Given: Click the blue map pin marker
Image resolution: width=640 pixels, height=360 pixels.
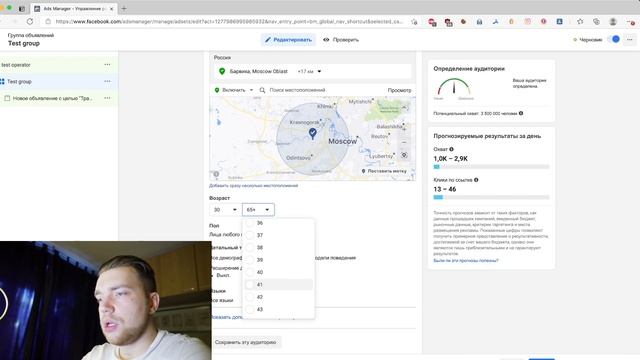Looking at the screenshot, I should (x=313, y=133).
